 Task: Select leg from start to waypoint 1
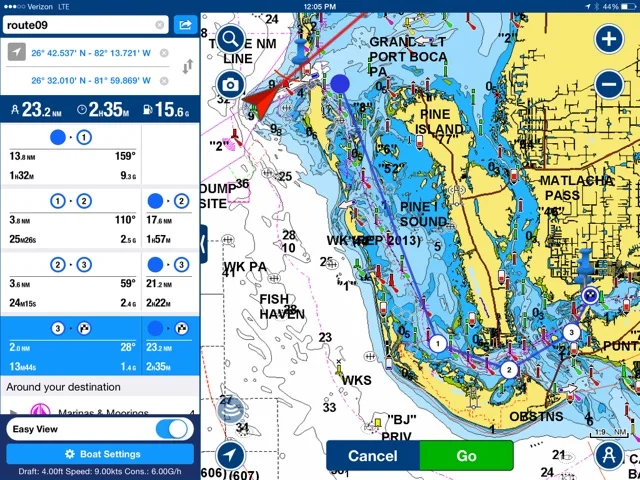pyautogui.click(x=71, y=156)
